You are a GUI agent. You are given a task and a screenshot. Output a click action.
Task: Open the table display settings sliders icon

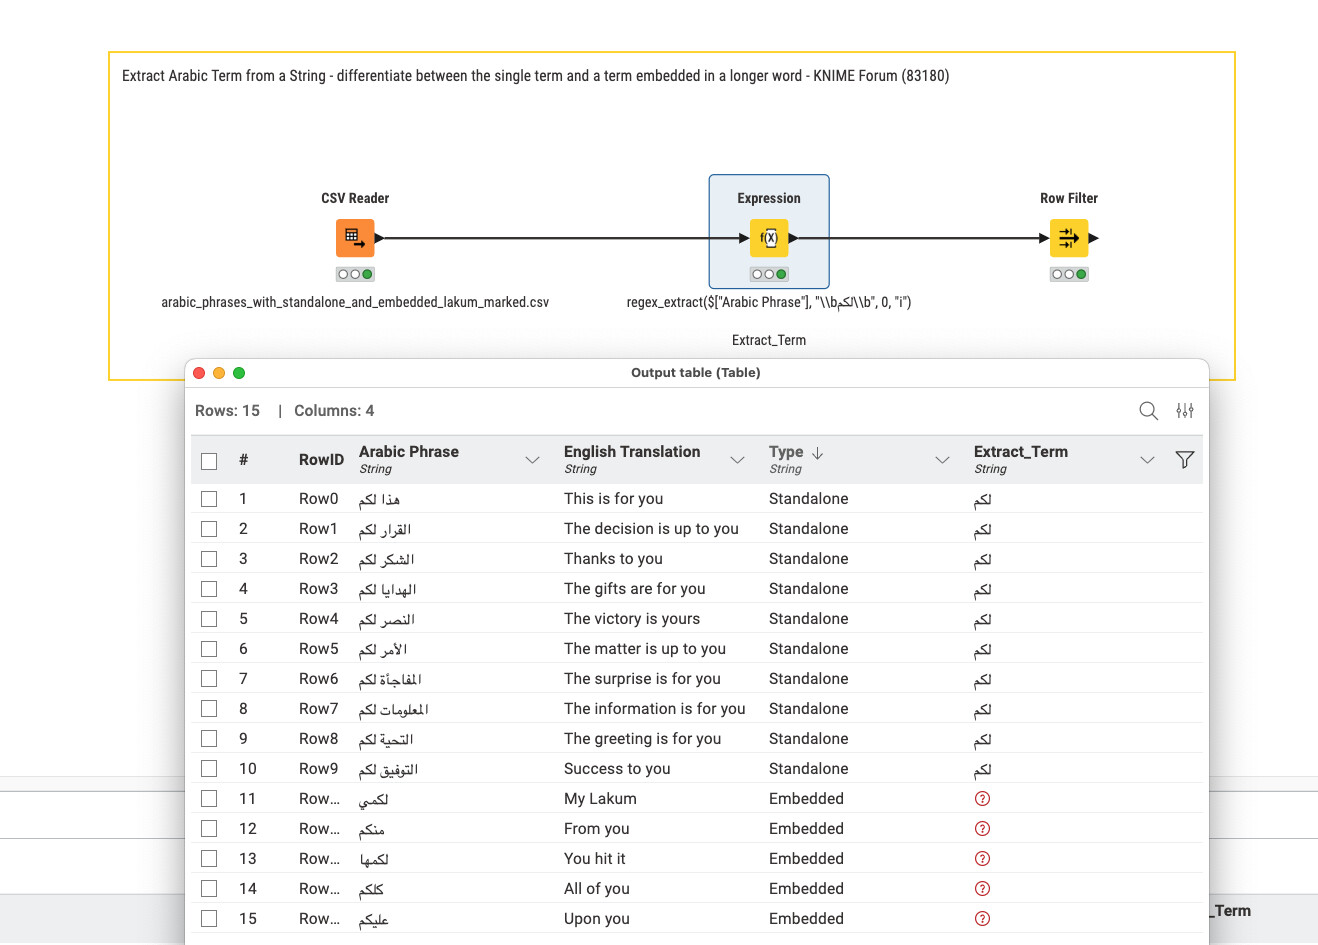coord(1185,410)
